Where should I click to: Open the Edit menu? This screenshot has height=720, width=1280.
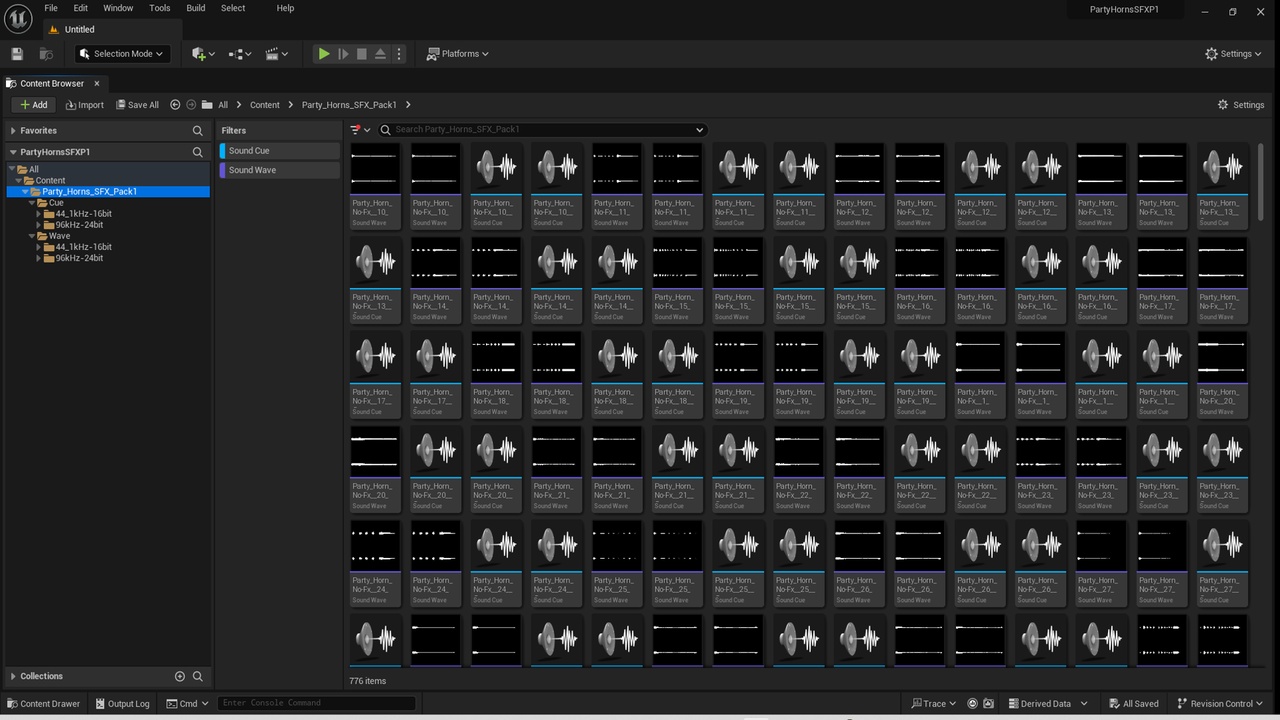tap(81, 8)
